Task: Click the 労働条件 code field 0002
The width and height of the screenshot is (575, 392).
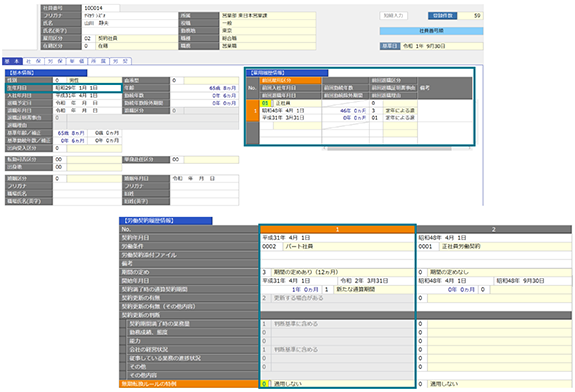Action: (x=271, y=246)
